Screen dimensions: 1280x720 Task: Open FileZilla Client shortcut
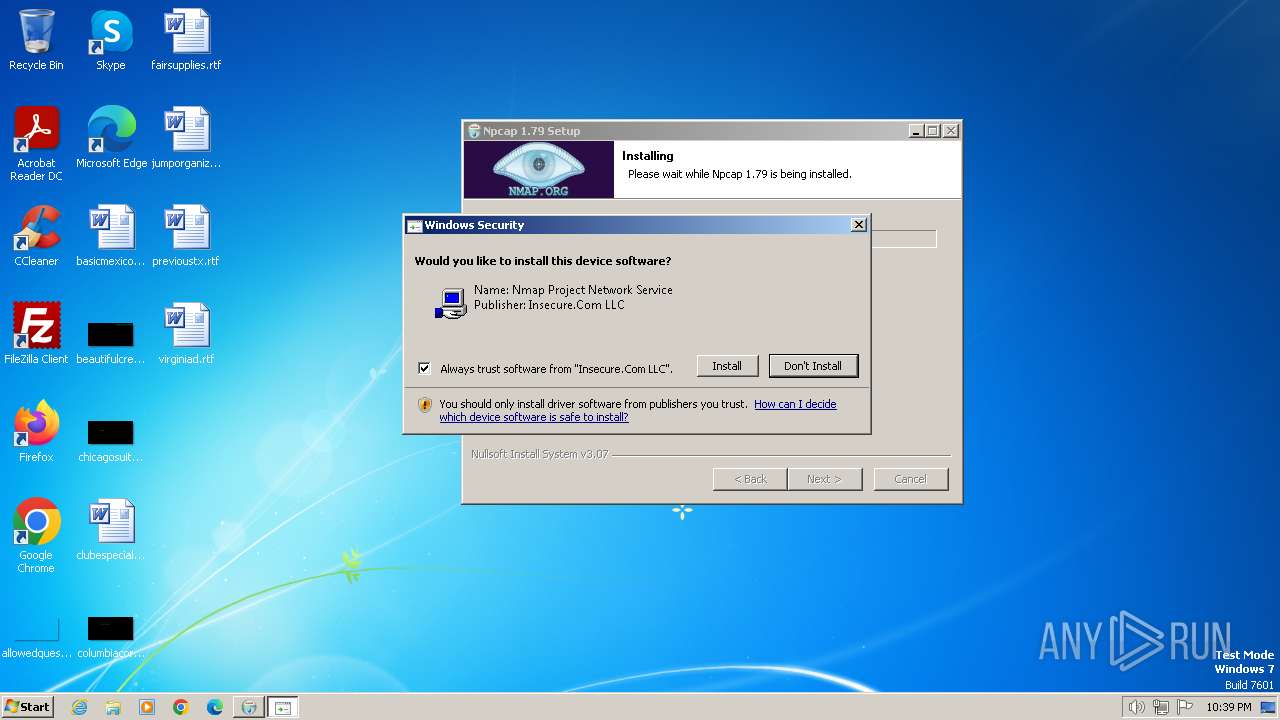pos(36,334)
